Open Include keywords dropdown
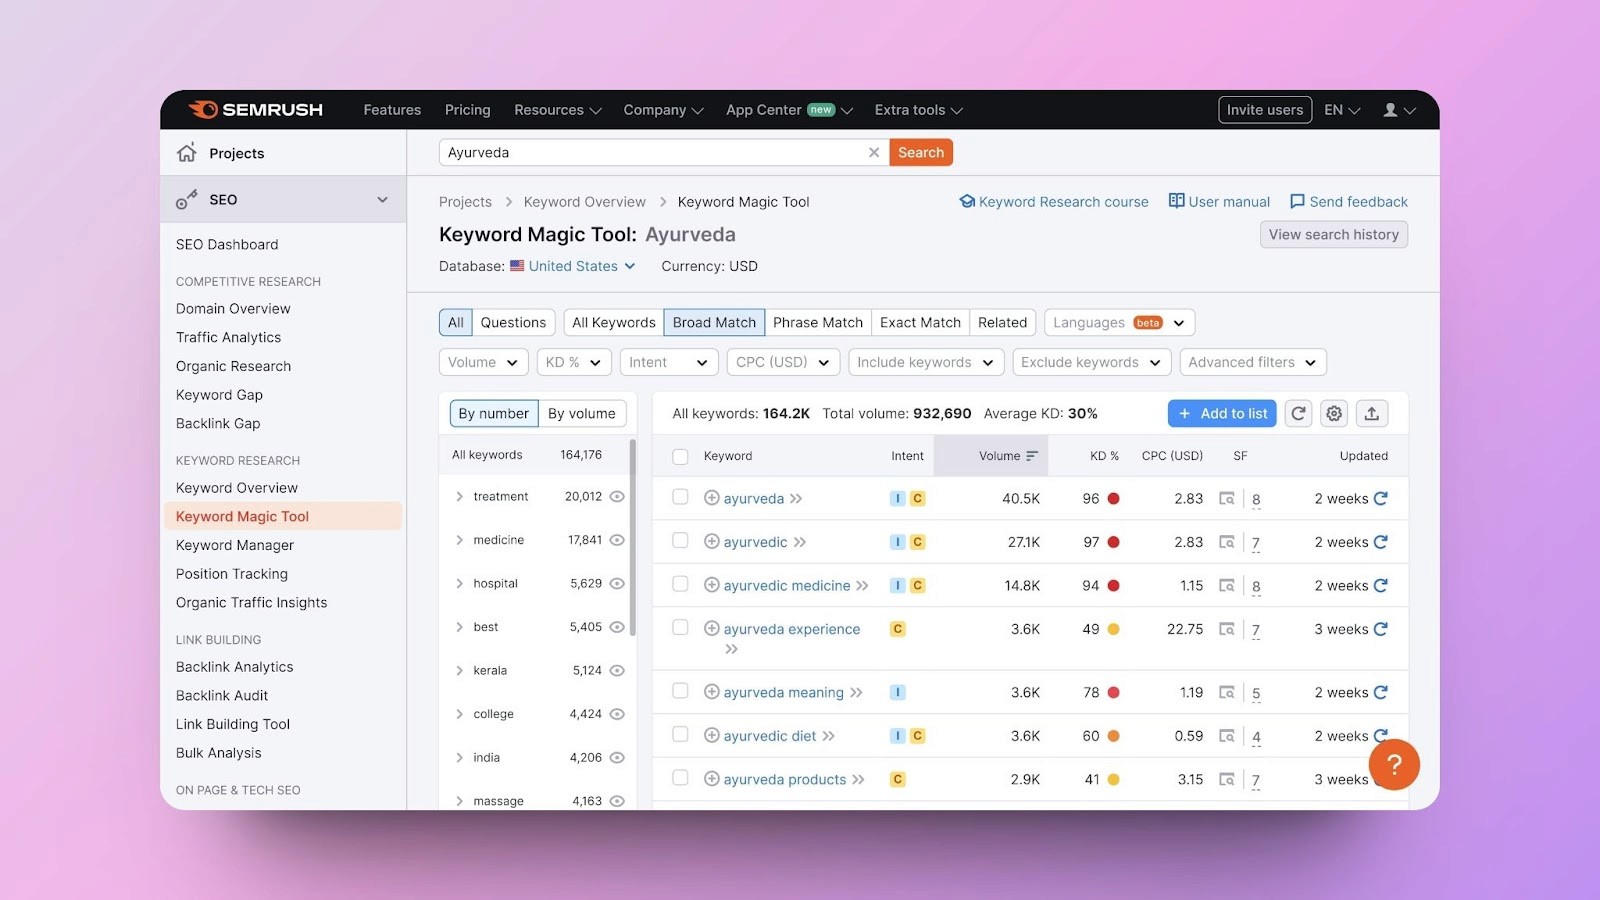1600x900 pixels. coord(926,362)
